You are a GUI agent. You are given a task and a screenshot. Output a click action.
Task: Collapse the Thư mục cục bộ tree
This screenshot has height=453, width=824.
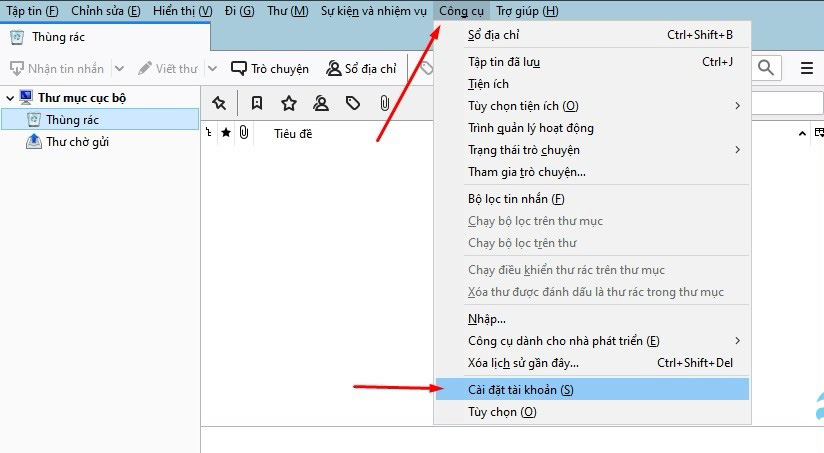pyautogui.click(x=10, y=98)
